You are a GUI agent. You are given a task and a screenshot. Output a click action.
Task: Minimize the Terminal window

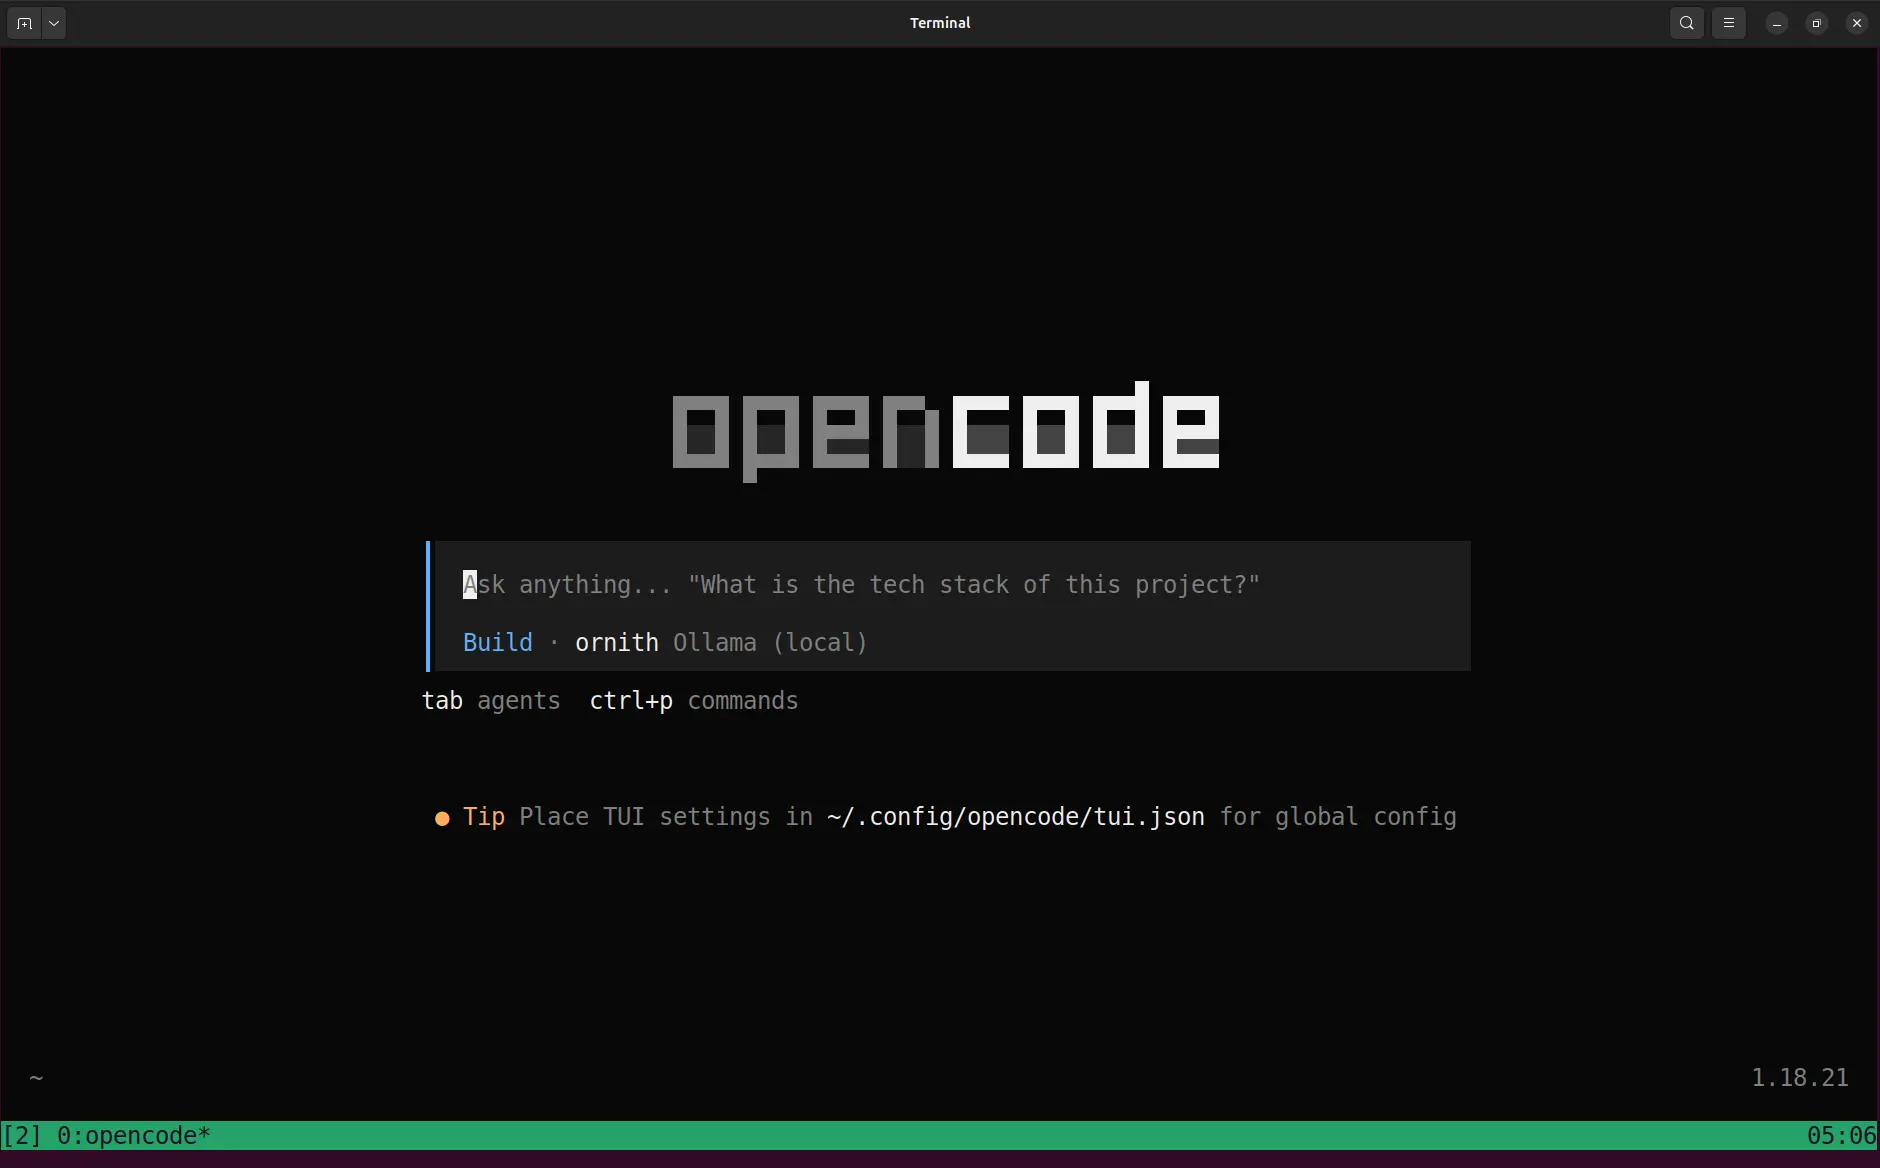tap(1777, 23)
